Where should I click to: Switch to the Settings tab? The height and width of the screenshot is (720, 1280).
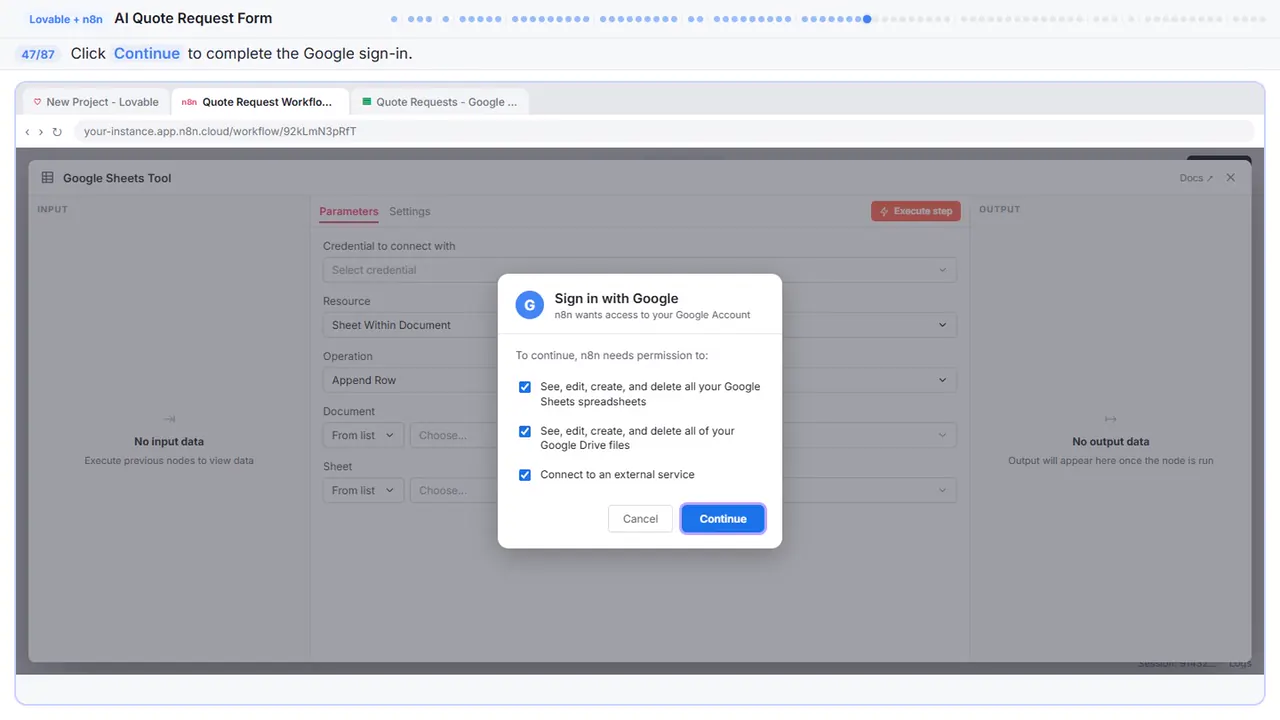pyautogui.click(x=410, y=211)
